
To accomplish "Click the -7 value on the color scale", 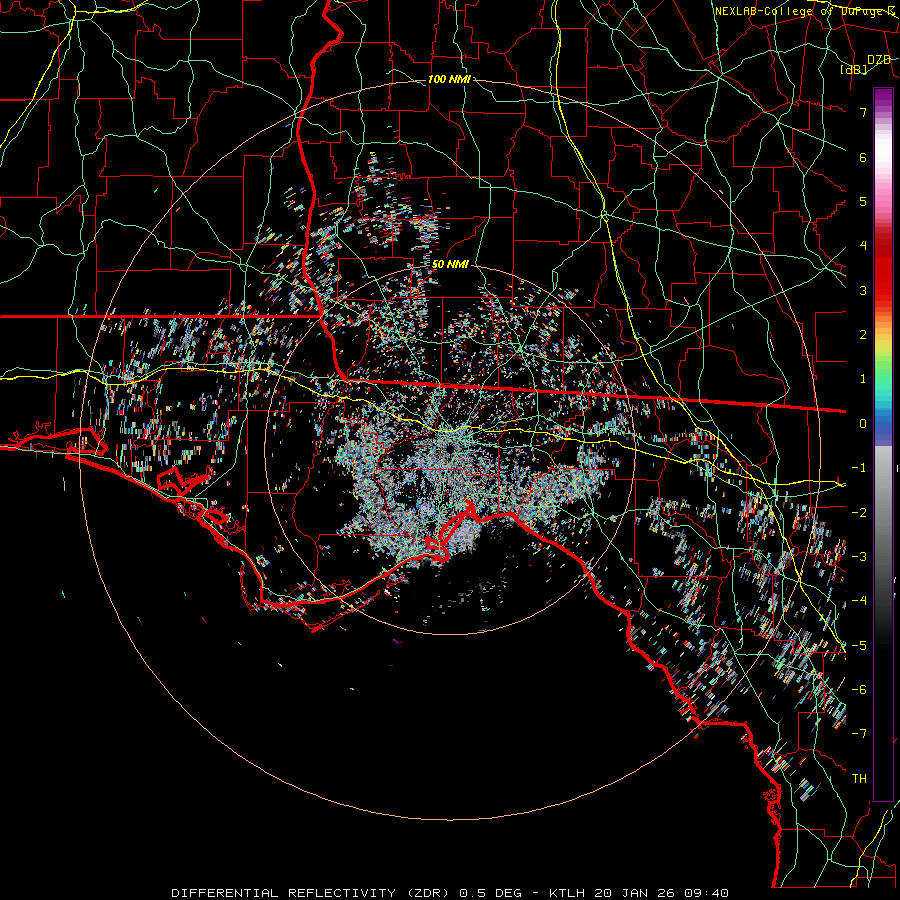I will [x=859, y=734].
